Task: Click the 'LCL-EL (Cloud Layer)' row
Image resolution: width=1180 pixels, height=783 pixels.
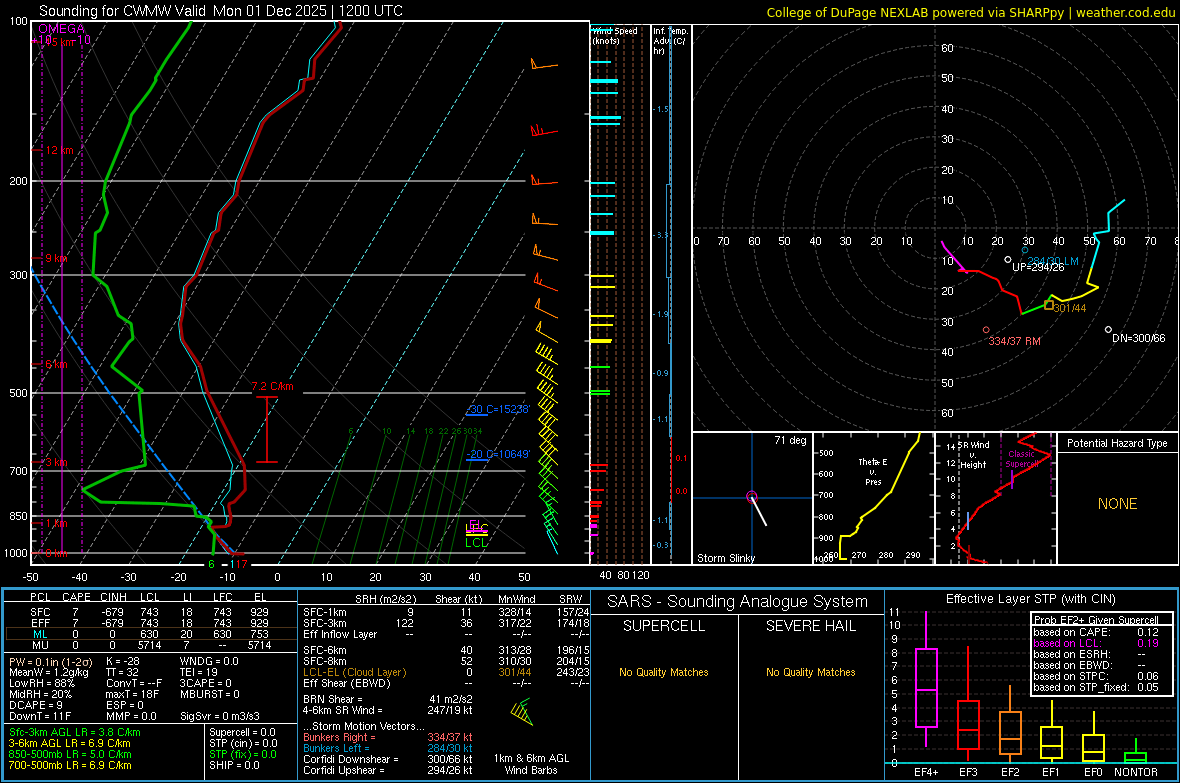Action: [x=446, y=672]
